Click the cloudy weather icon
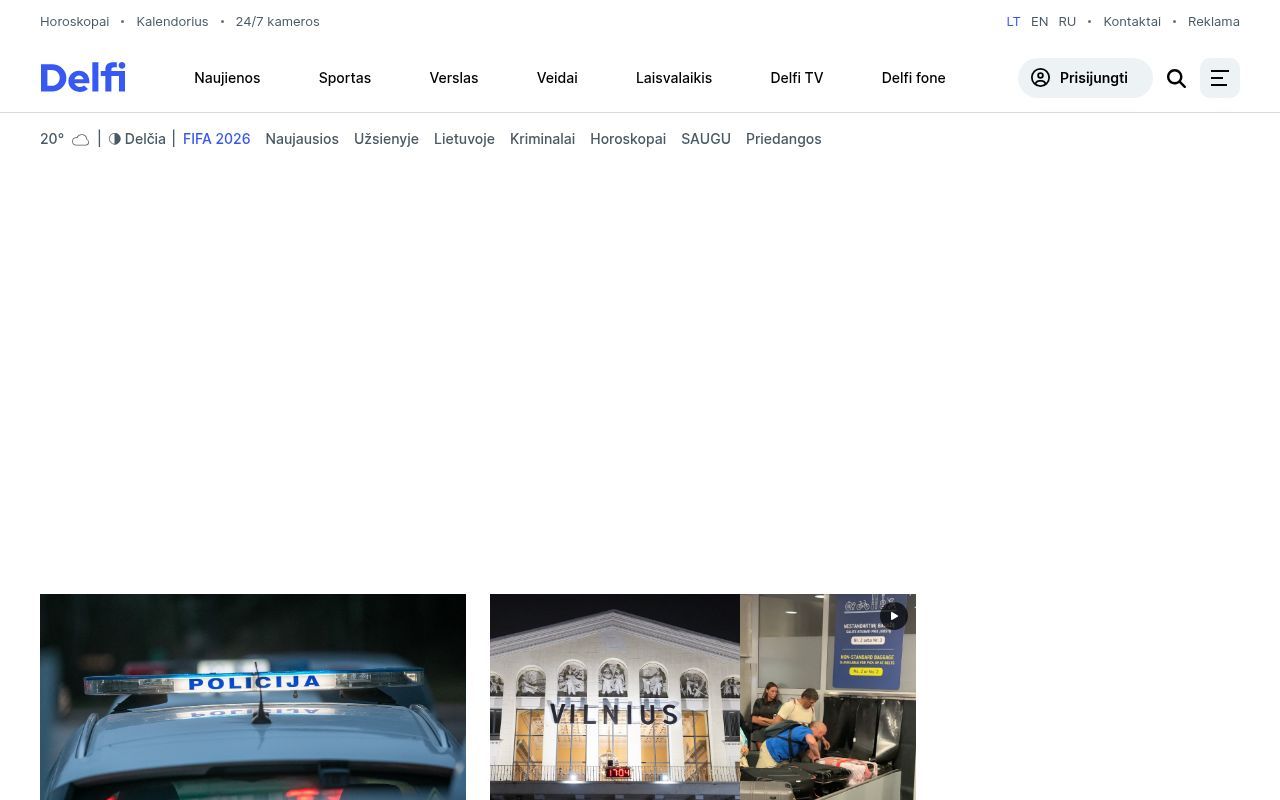The width and height of the screenshot is (1280, 800). 81,140
